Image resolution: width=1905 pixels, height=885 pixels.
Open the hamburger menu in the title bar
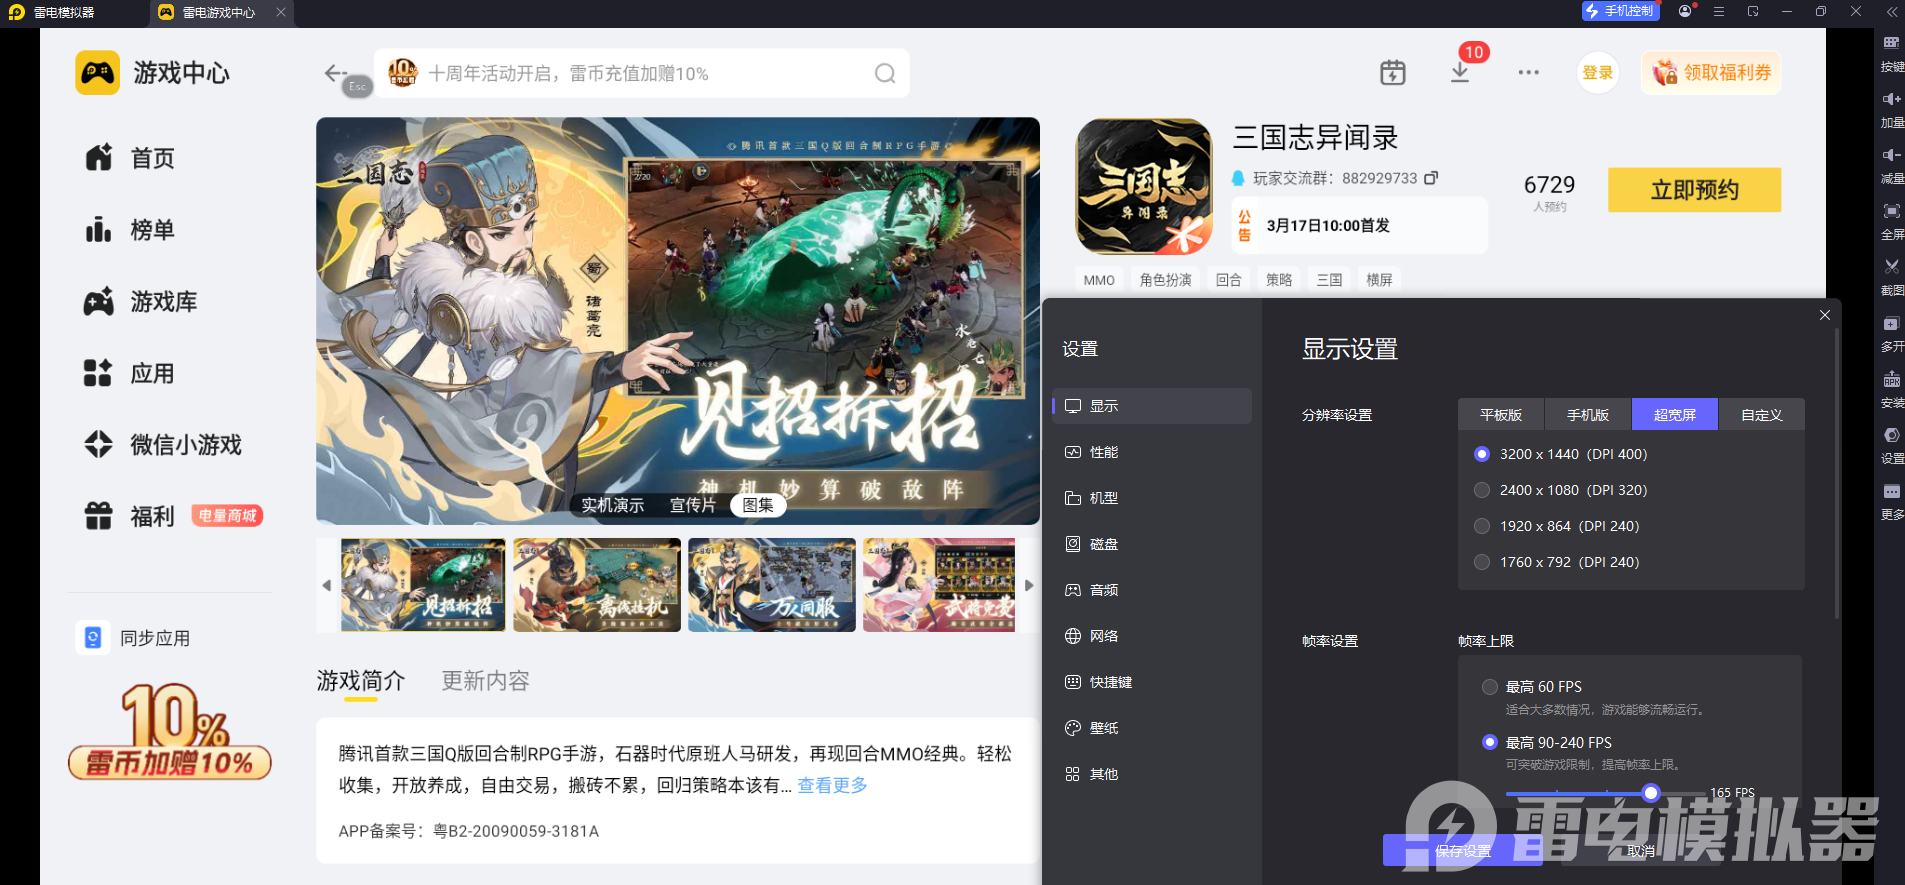point(1718,11)
